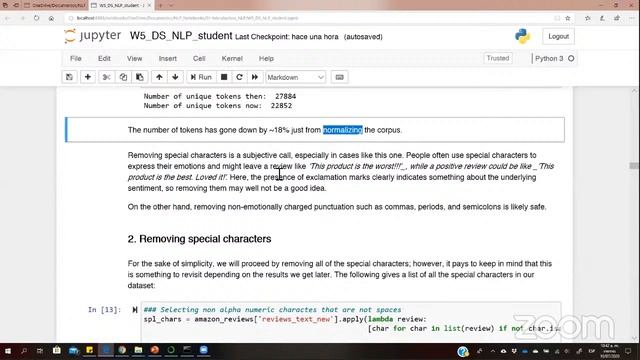Open Windows taskbar search
The width and height of the screenshot is (640, 360).
click(24, 351)
